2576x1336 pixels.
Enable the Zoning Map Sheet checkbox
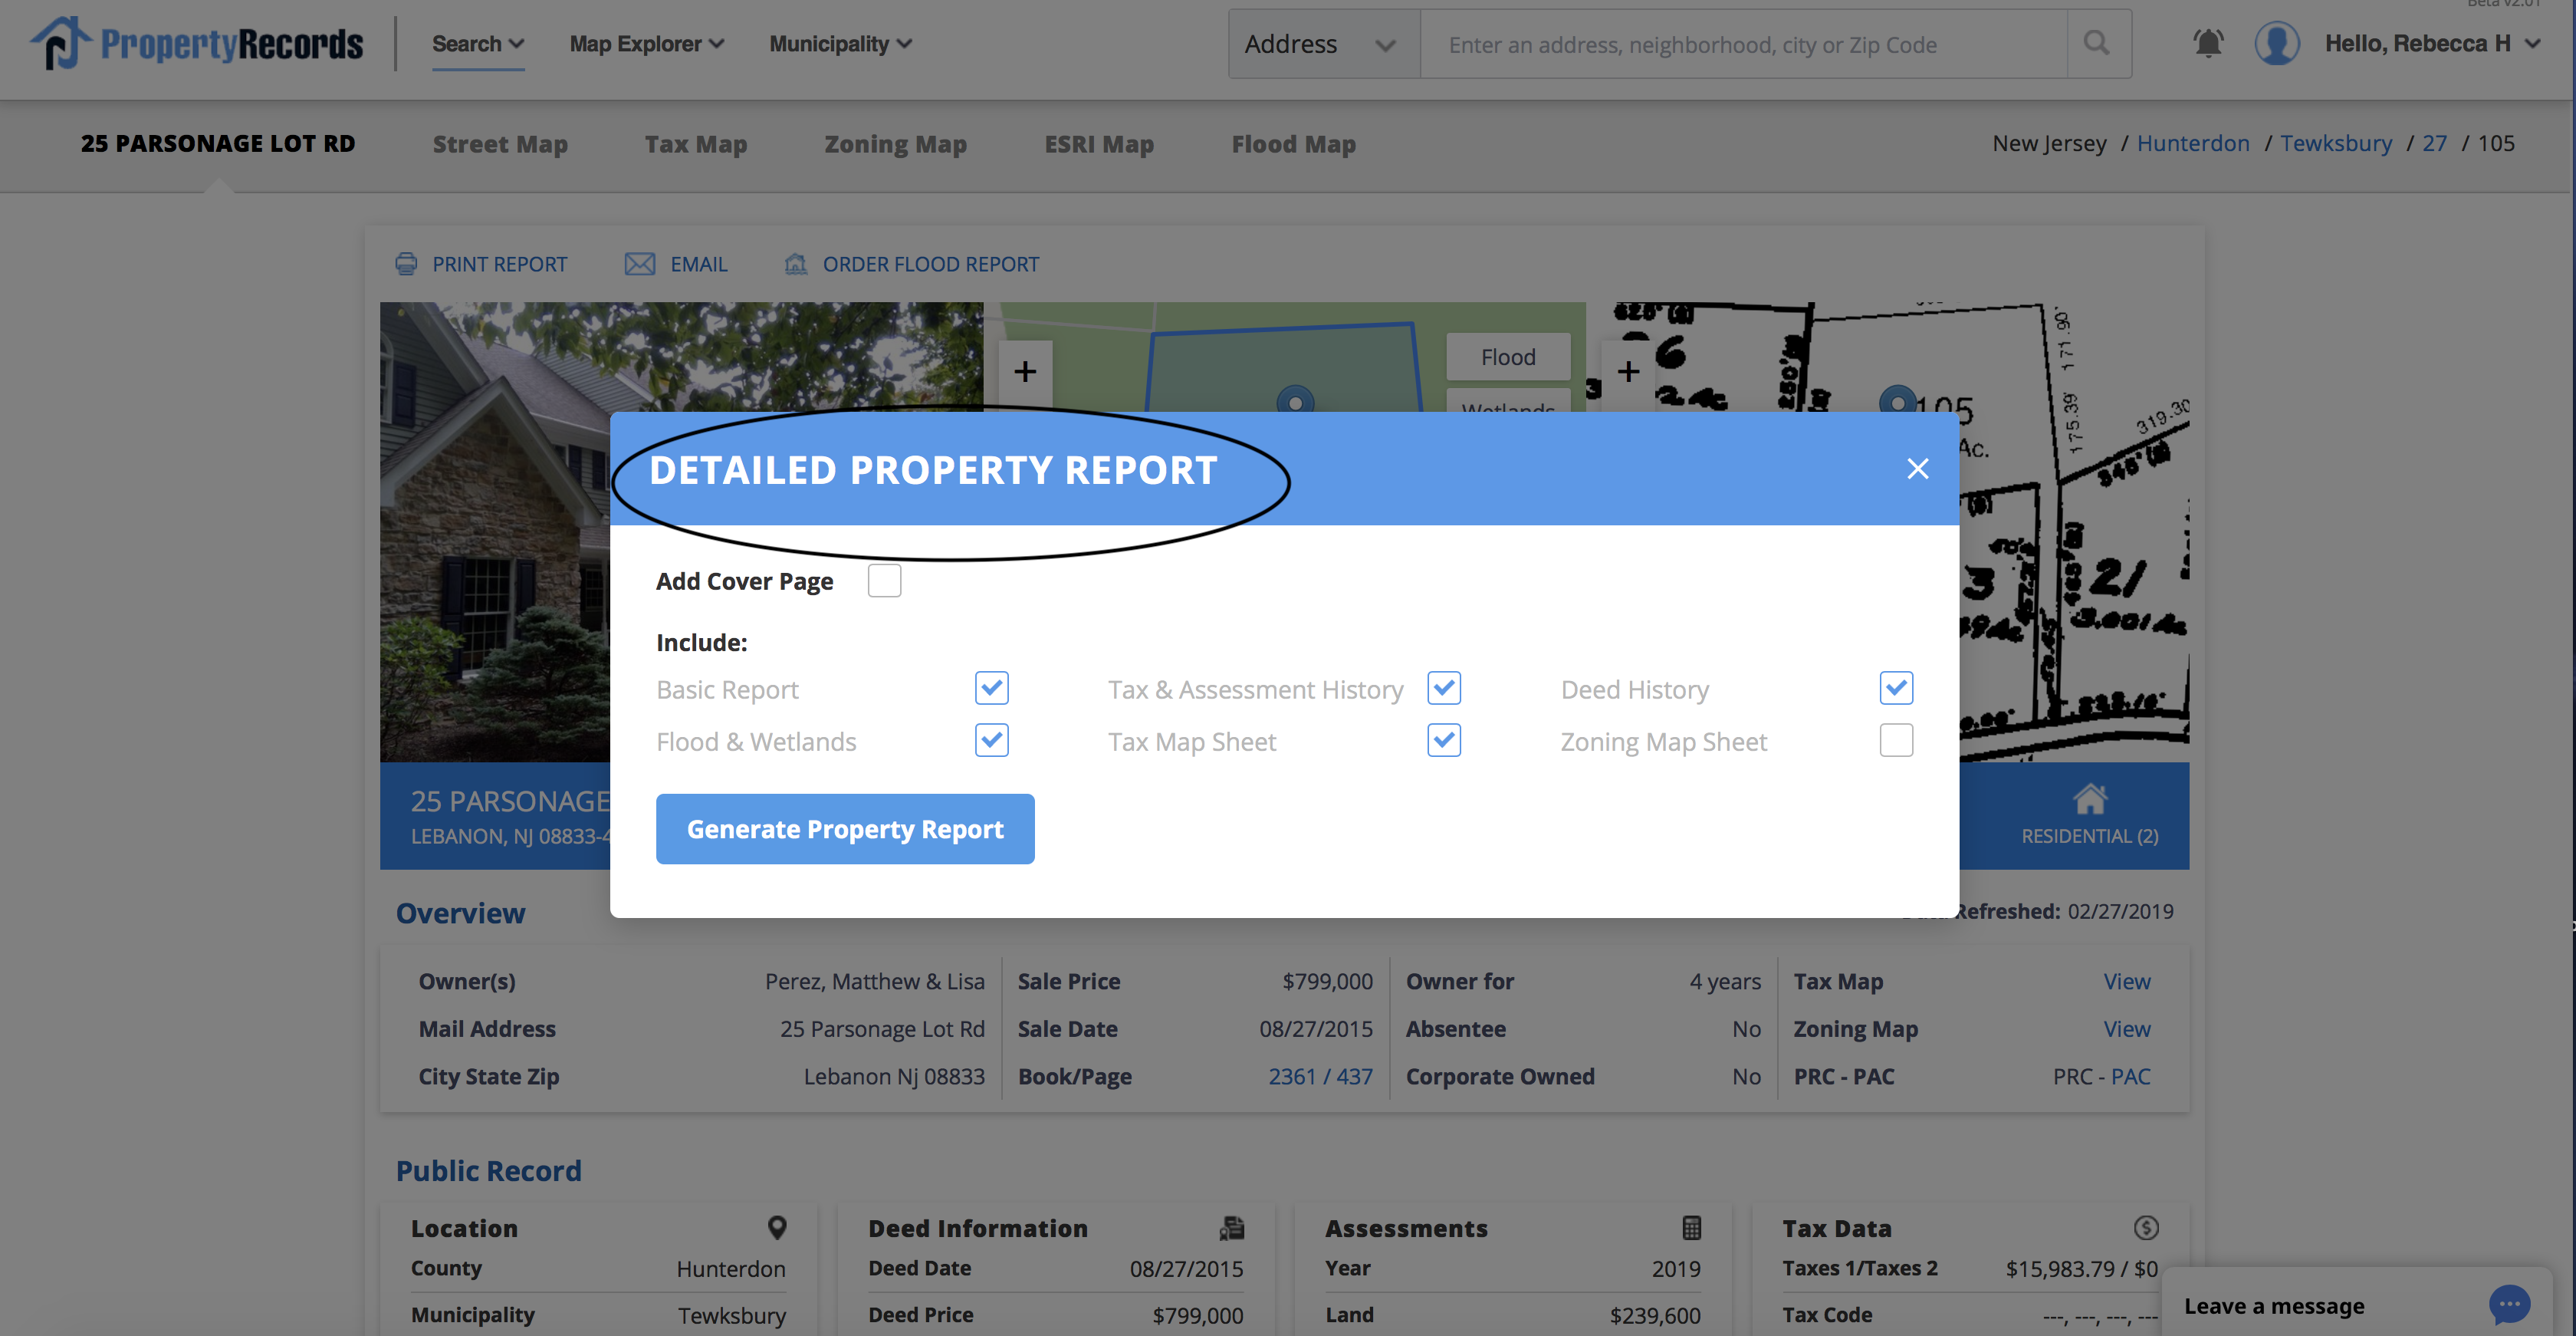coord(1896,740)
